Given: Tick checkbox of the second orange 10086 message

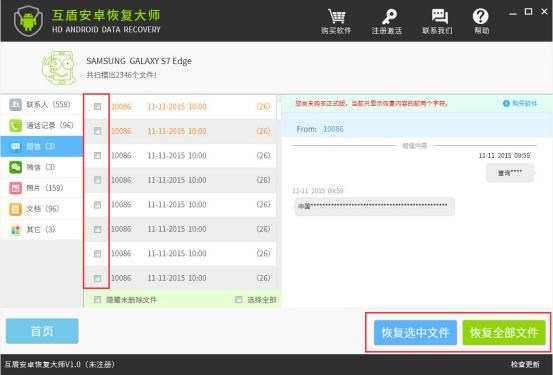Looking at the screenshot, I should [98, 131].
